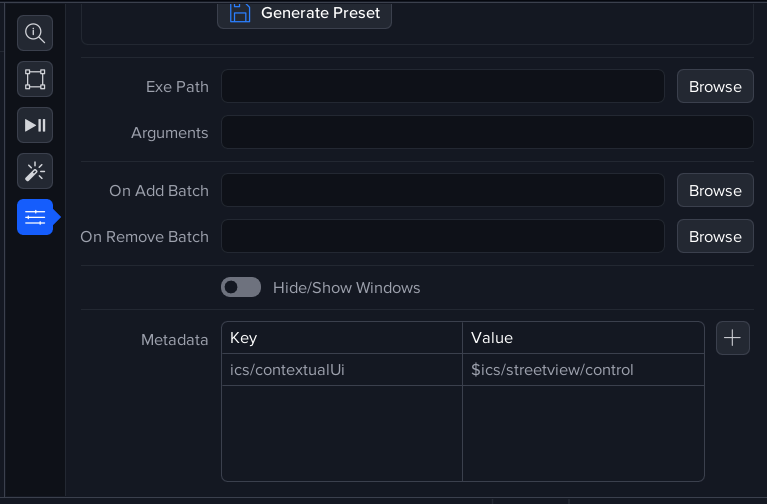Browse for the On Remove Batch script
The width and height of the screenshot is (767, 504).
point(715,237)
